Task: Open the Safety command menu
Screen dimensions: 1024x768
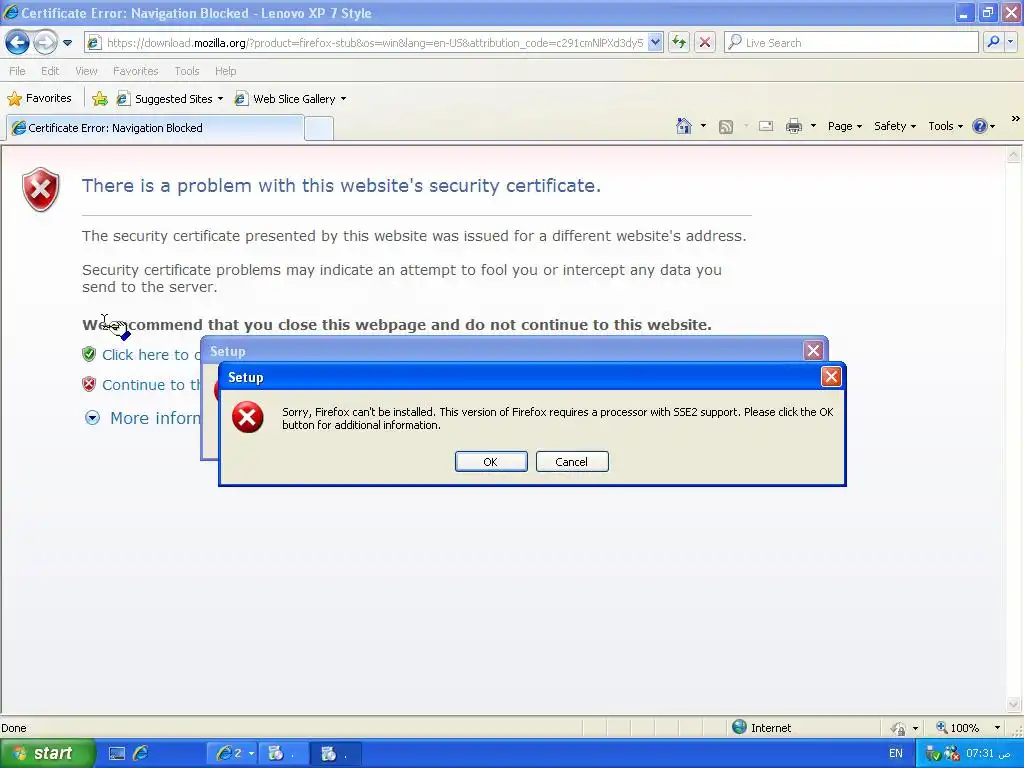Action: pyautogui.click(x=895, y=126)
